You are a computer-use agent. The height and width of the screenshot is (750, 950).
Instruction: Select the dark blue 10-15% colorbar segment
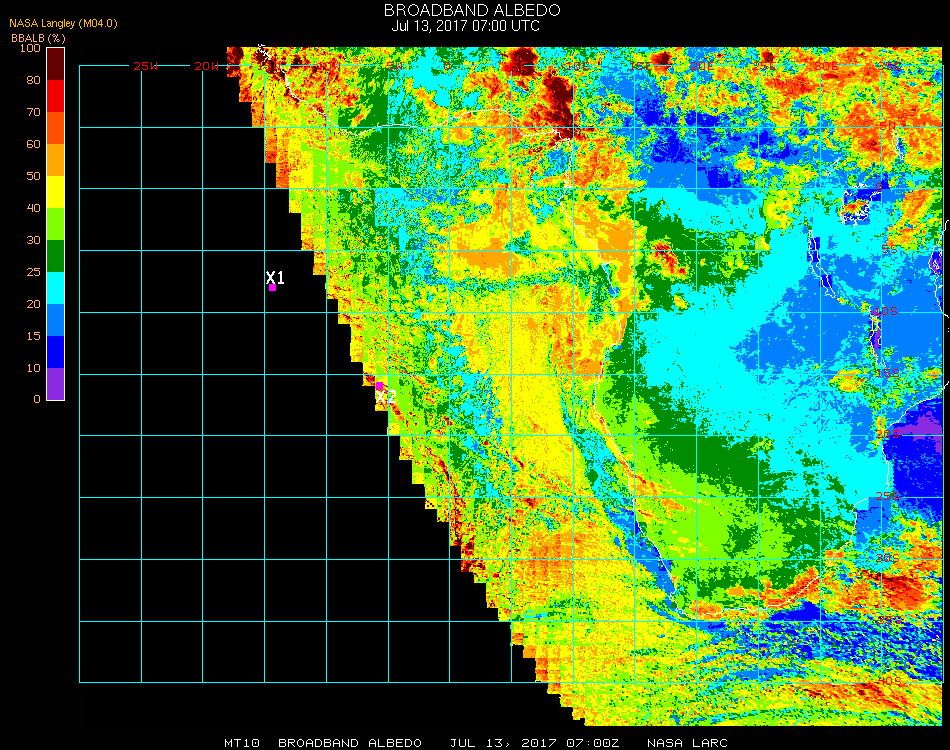tap(56, 352)
